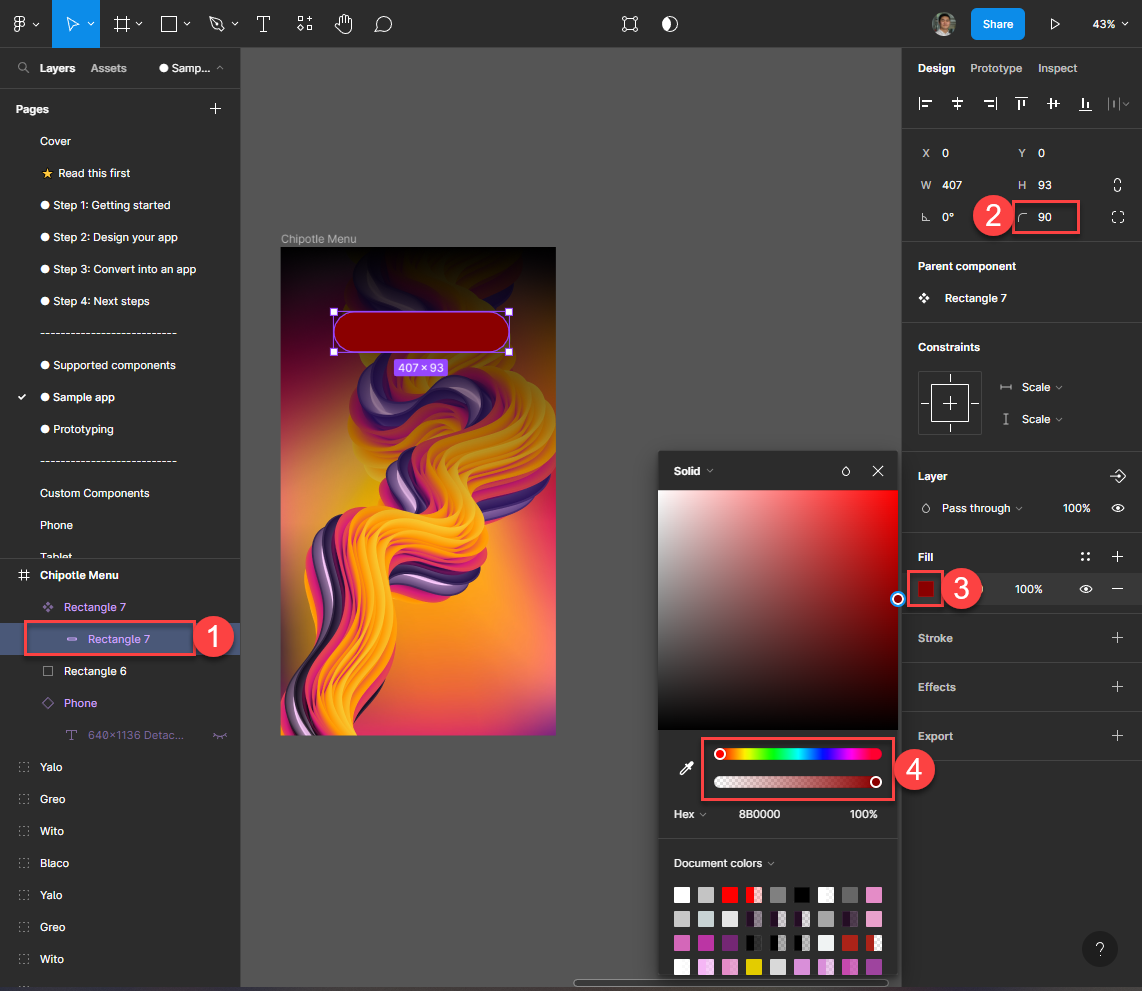
Task: Toggle visibility of the Fill color
Action: (x=1085, y=589)
